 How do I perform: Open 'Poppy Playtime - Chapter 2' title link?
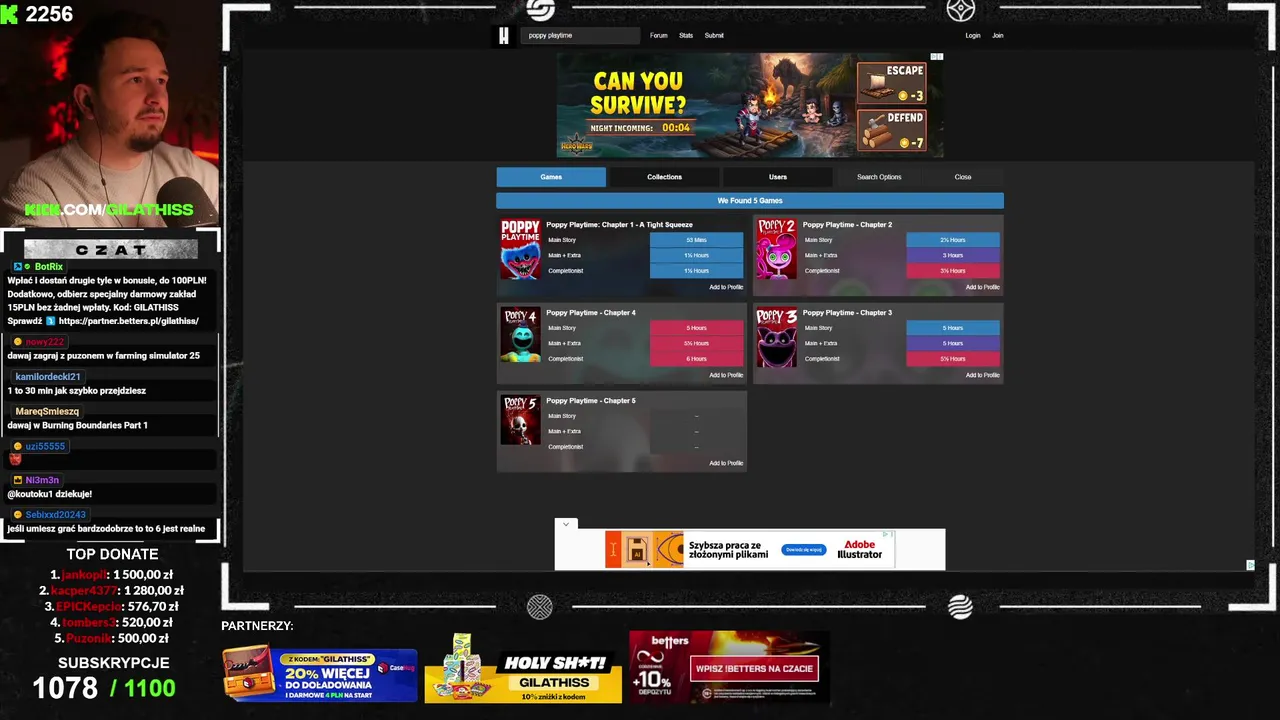847,225
